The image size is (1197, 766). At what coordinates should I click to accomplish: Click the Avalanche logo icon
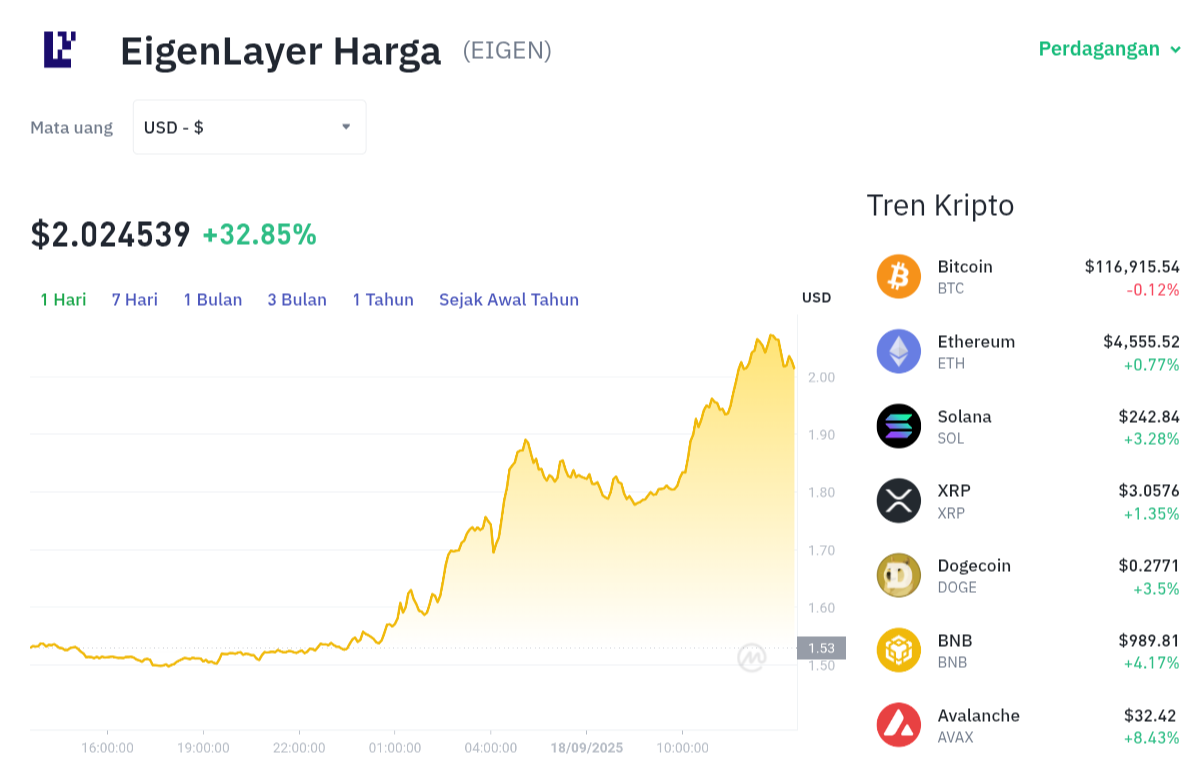[x=899, y=725]
